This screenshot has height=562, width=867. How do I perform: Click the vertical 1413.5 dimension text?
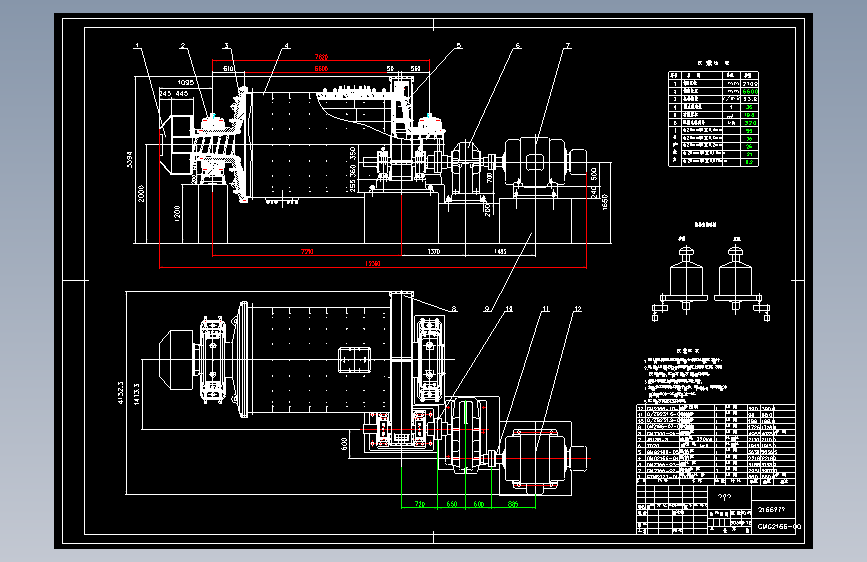pyautogui.click(x=136, y=393)
